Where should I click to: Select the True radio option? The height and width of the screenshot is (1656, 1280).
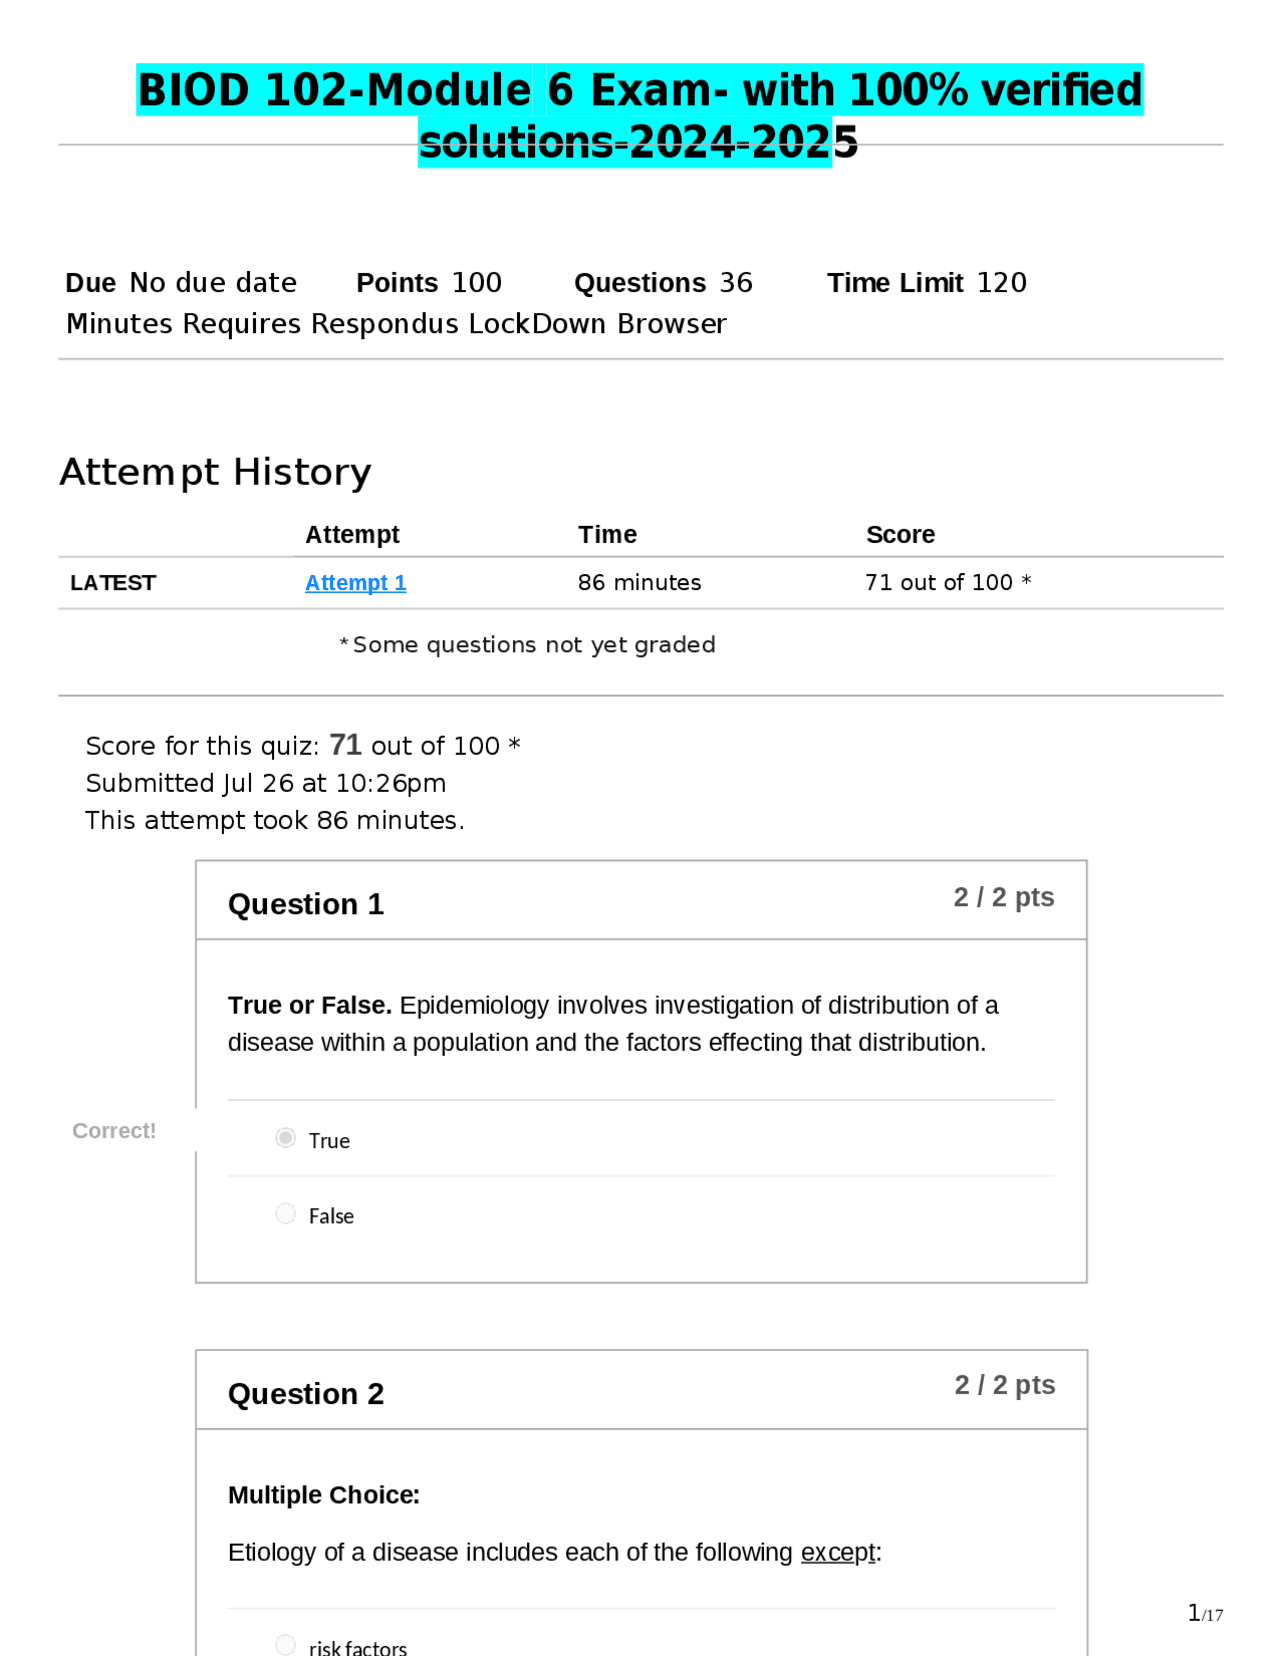[286, 1138]
